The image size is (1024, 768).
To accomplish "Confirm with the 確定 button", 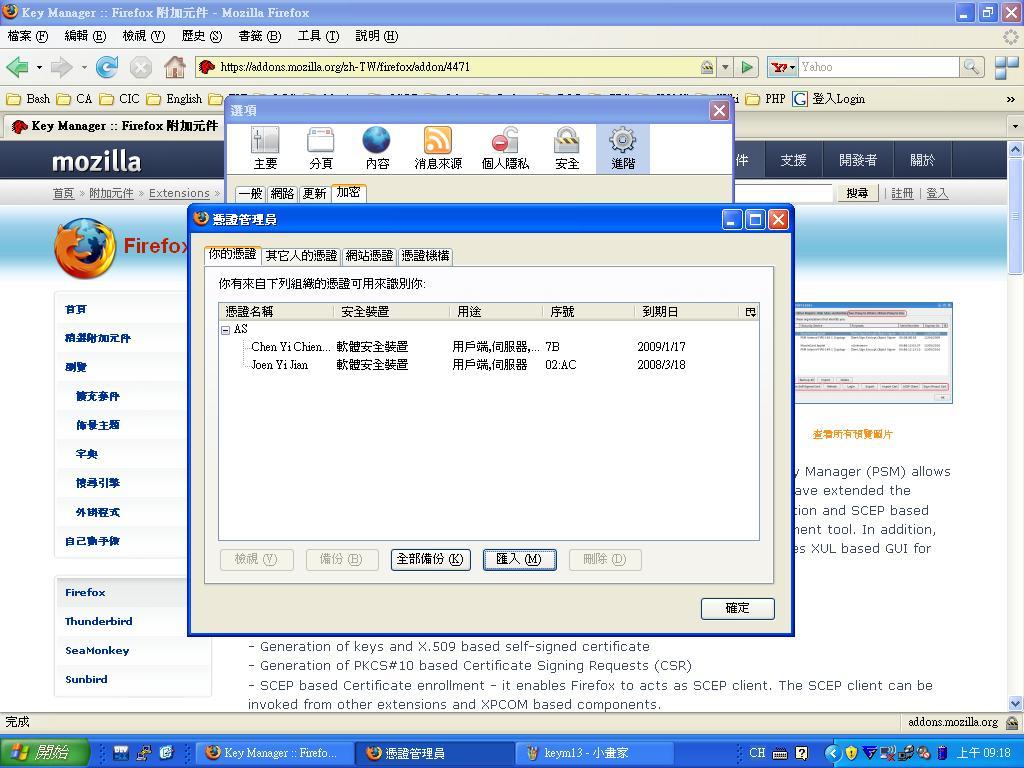I will click(x=737, y=609).
